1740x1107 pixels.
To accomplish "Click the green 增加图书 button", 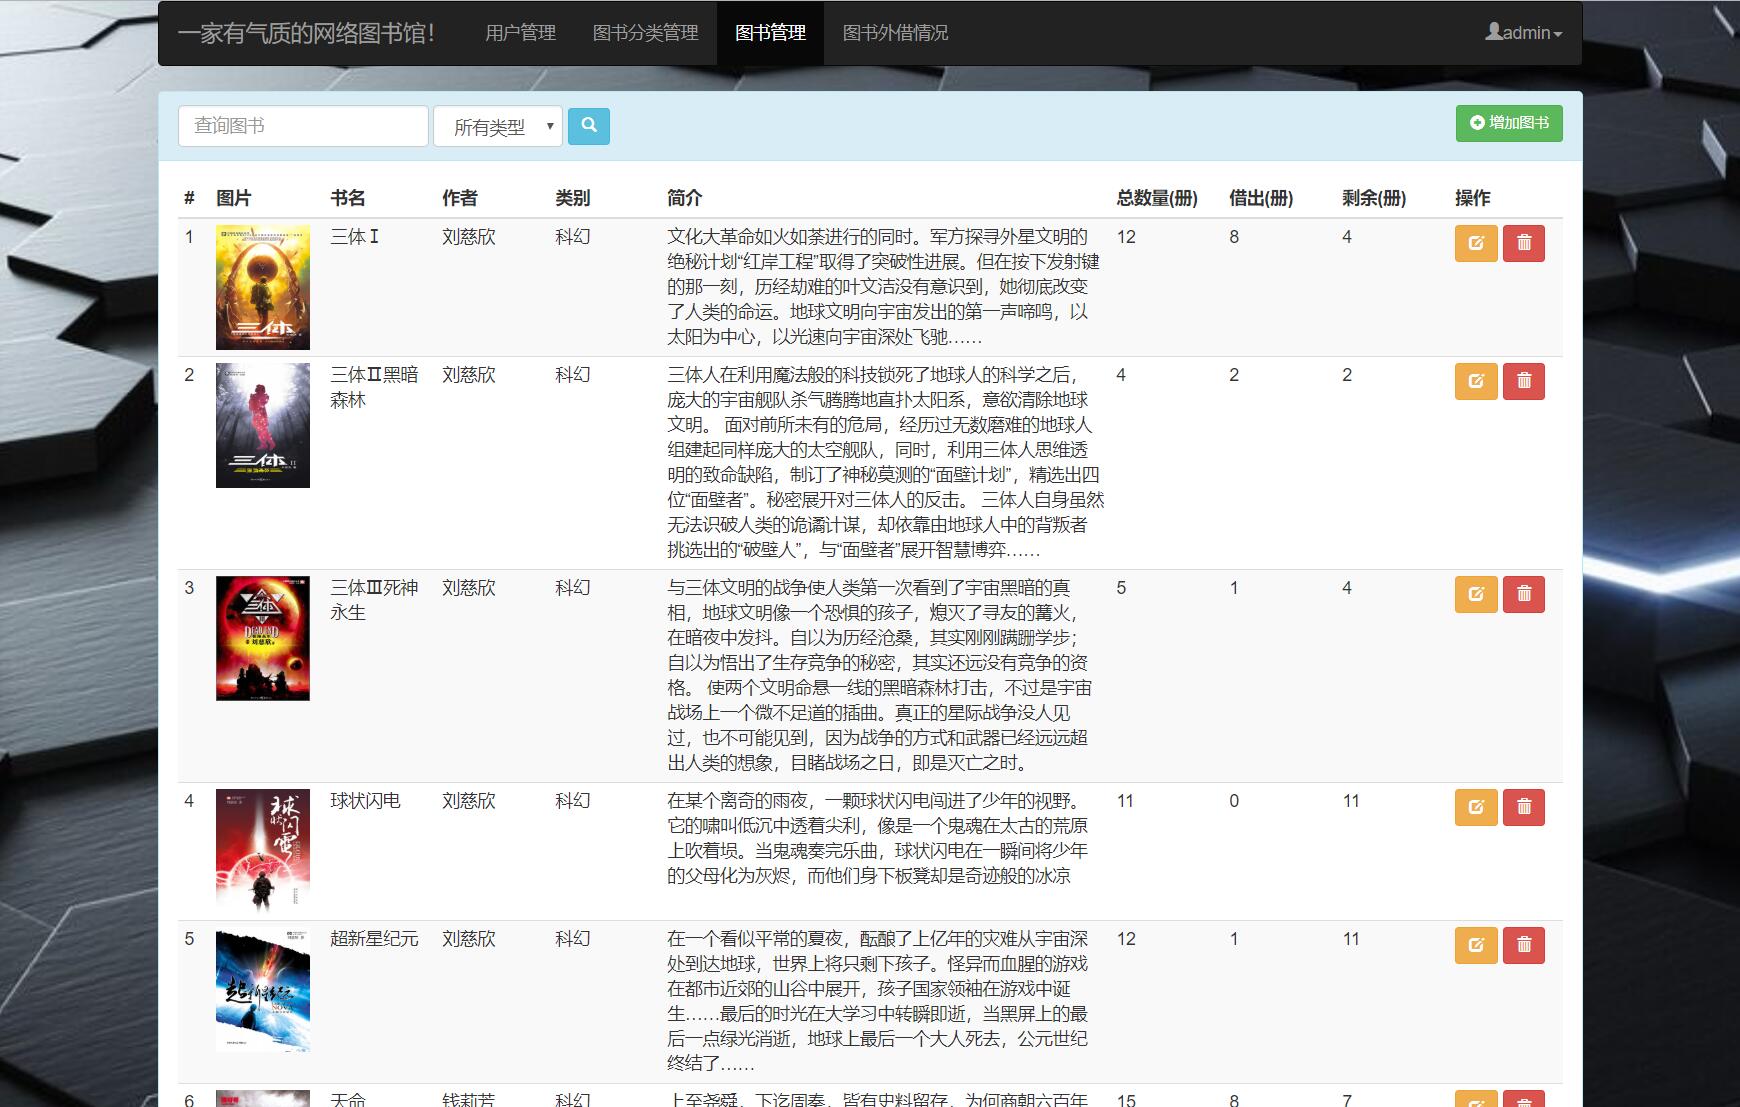I will pos(1509,123).
